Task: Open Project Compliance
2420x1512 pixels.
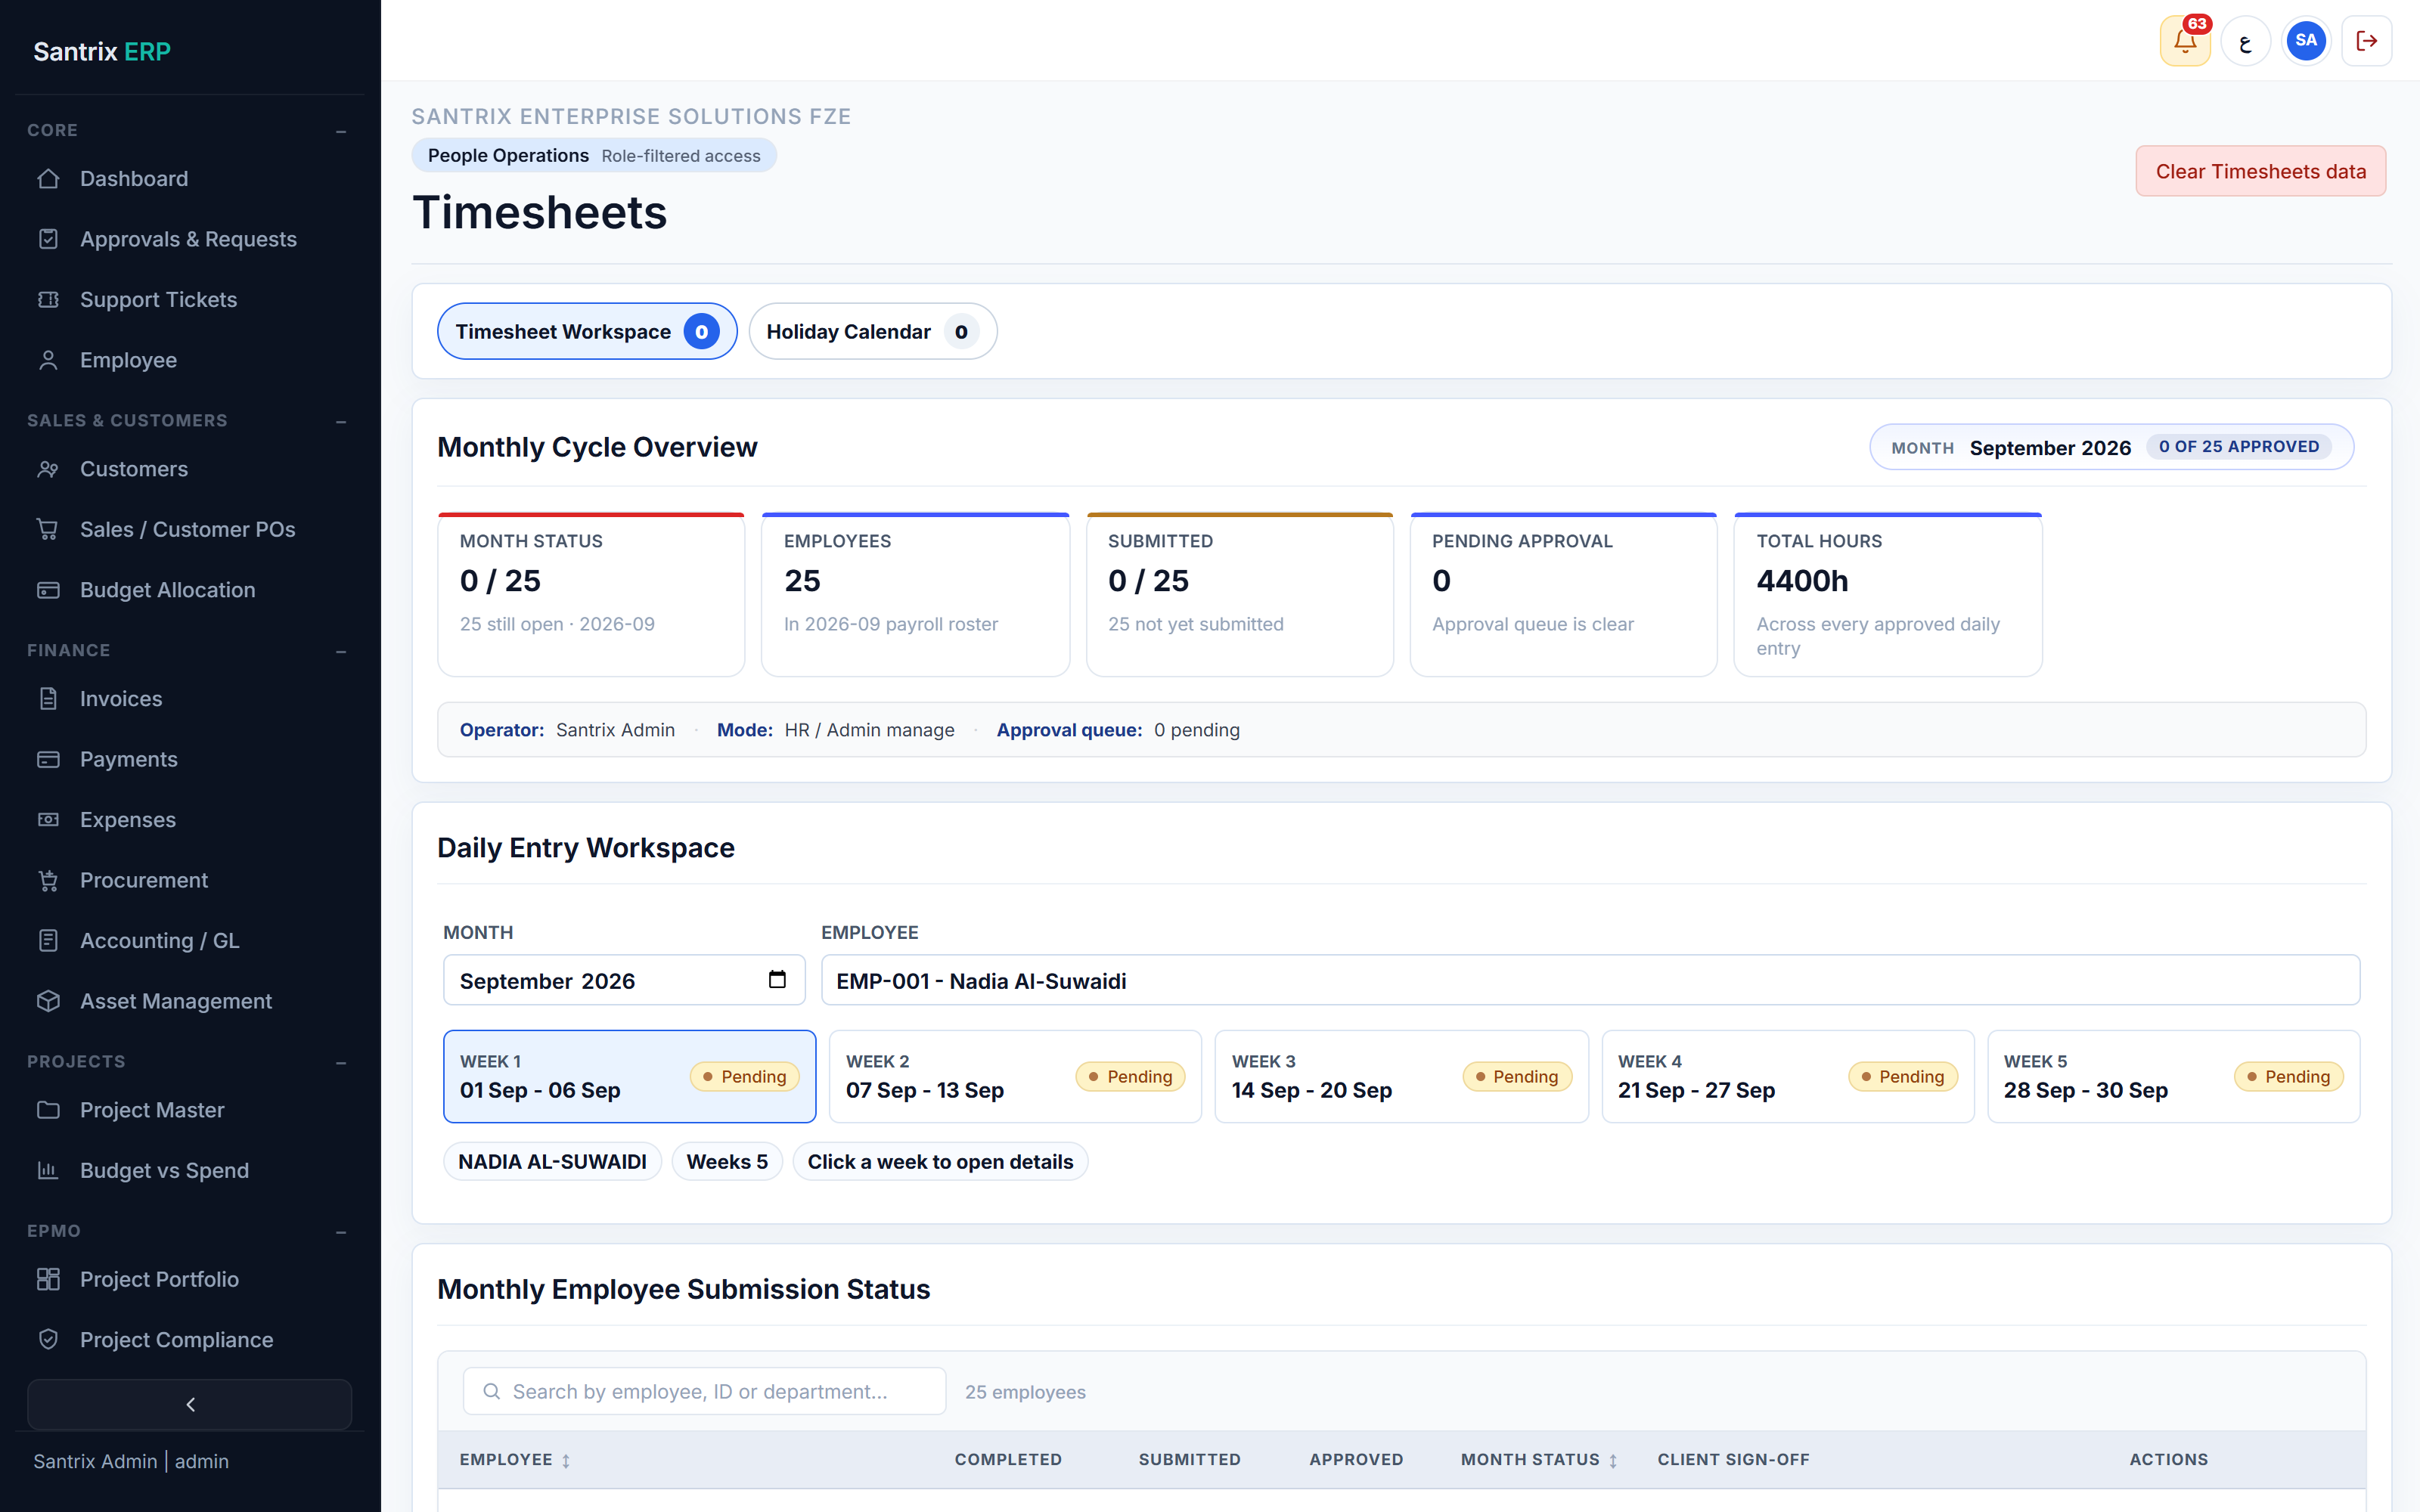Action: click(190, 1340)
